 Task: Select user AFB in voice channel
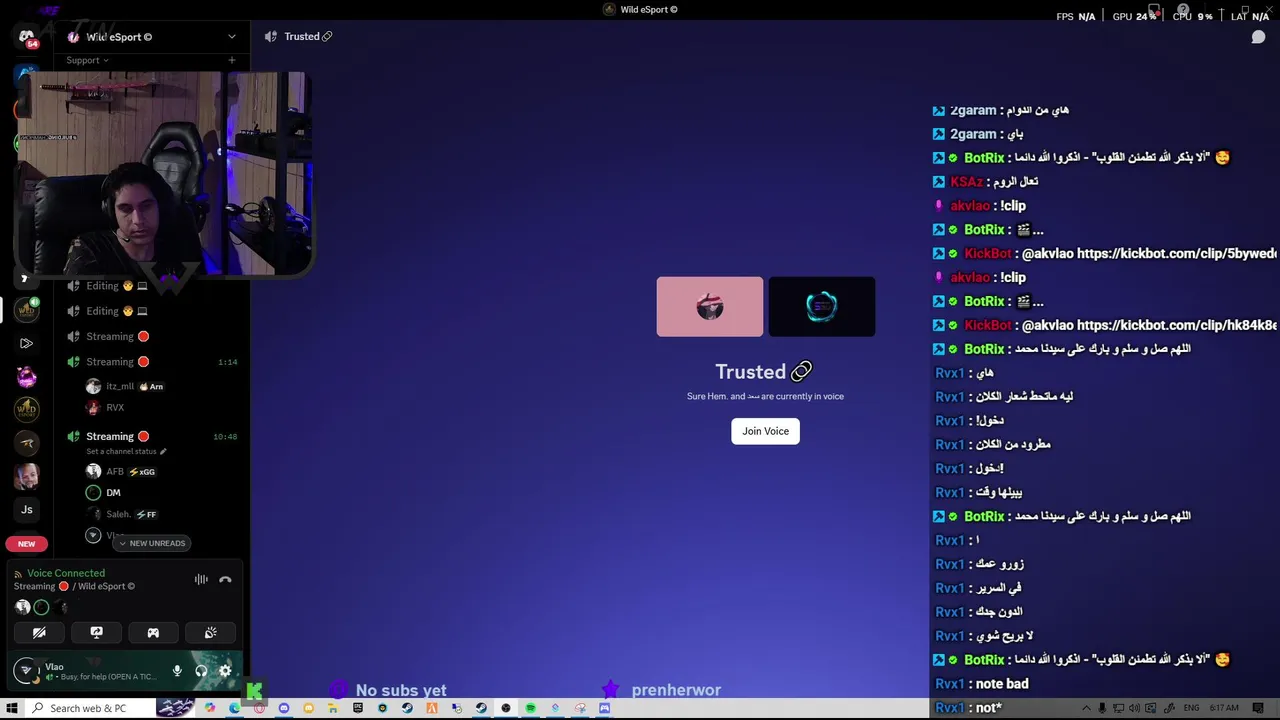click(x=121, y=471)
